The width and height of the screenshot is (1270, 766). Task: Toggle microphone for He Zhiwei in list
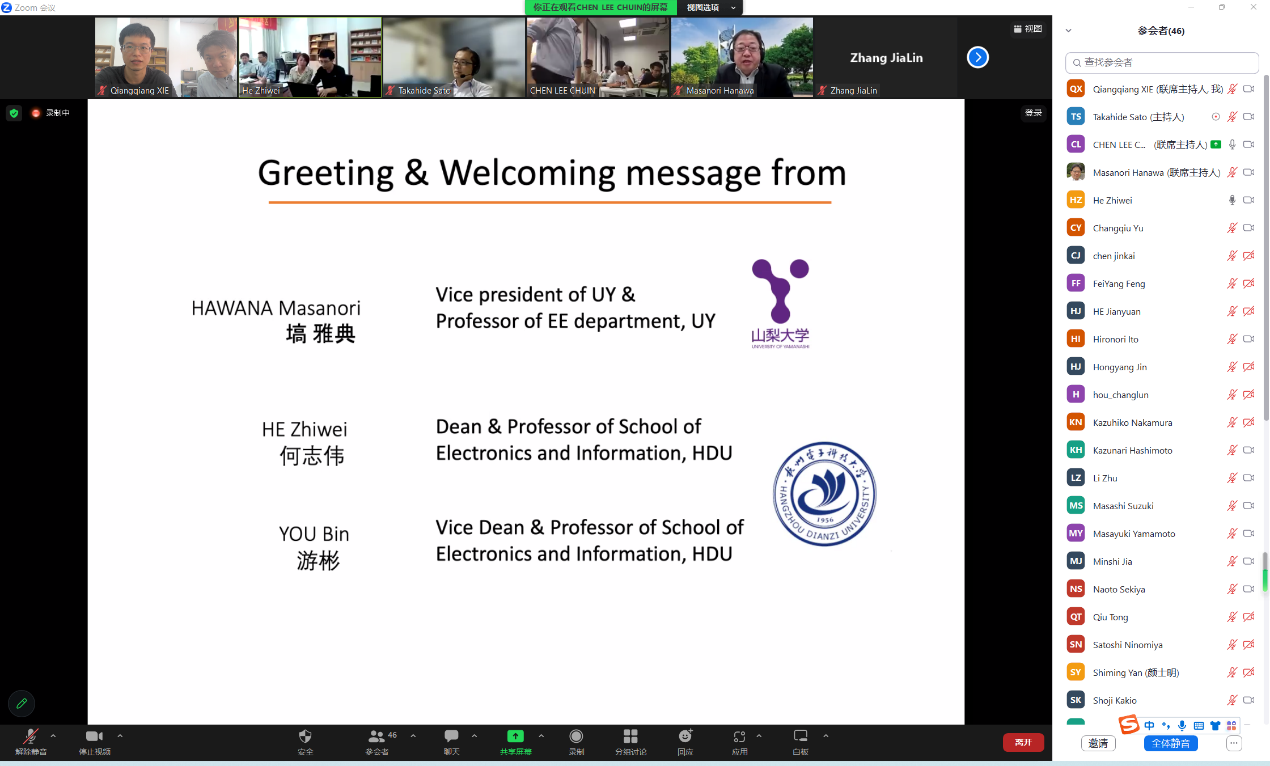[x=1232, y=200]
